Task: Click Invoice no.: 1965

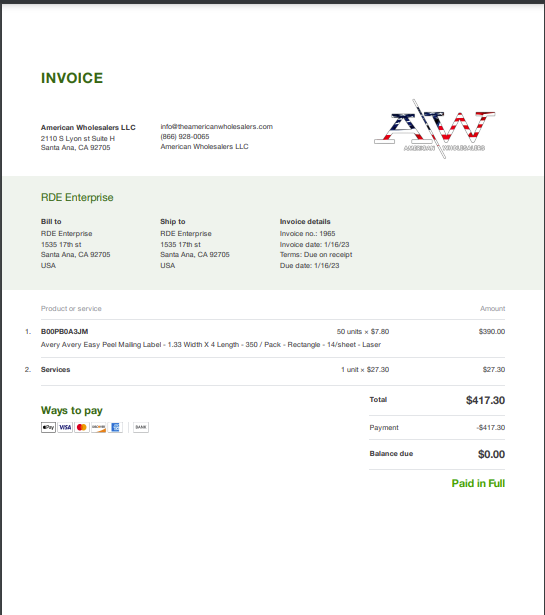Action: tap(307, 234)
